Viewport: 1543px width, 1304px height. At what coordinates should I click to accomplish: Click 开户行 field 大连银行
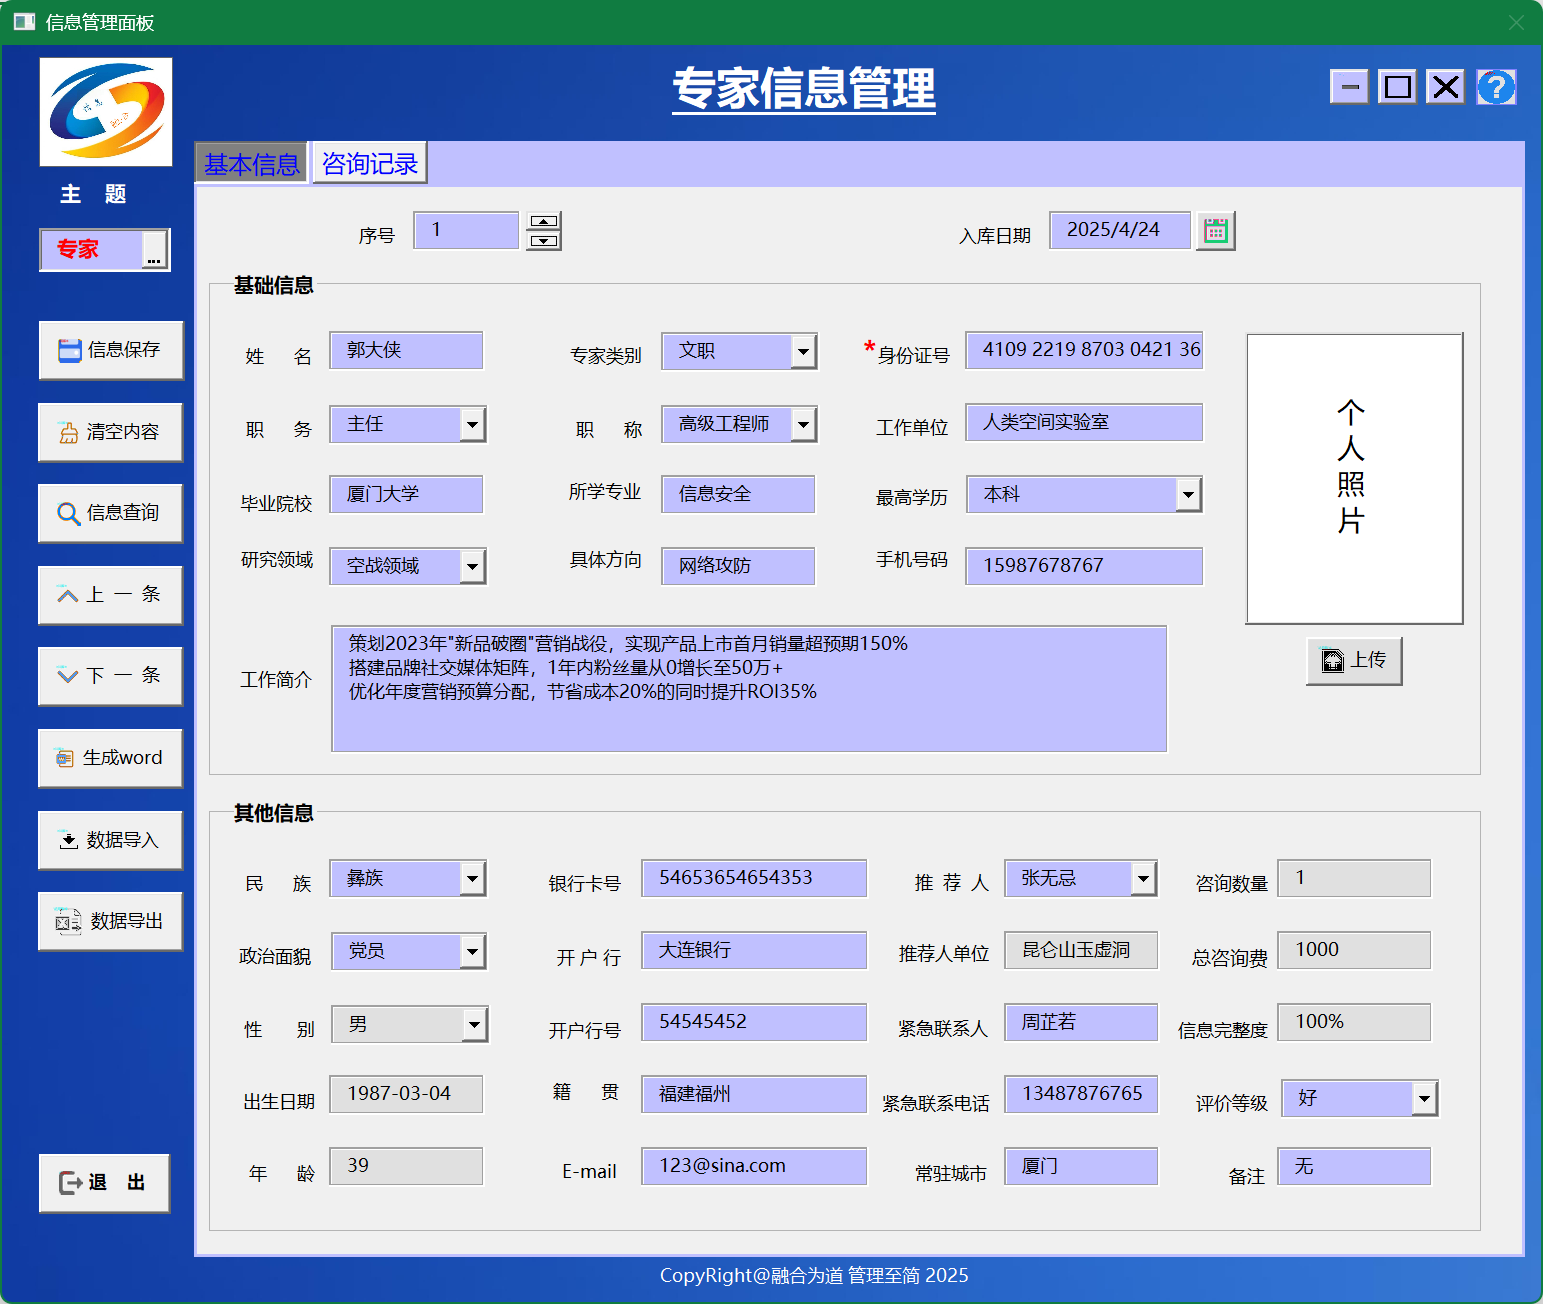point(754,950)
